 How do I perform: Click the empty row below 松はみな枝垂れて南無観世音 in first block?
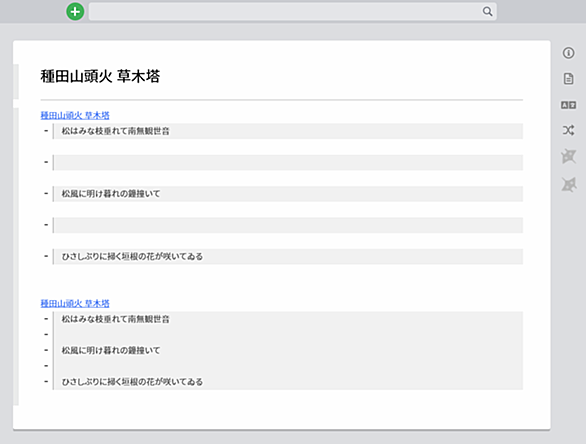288,163
